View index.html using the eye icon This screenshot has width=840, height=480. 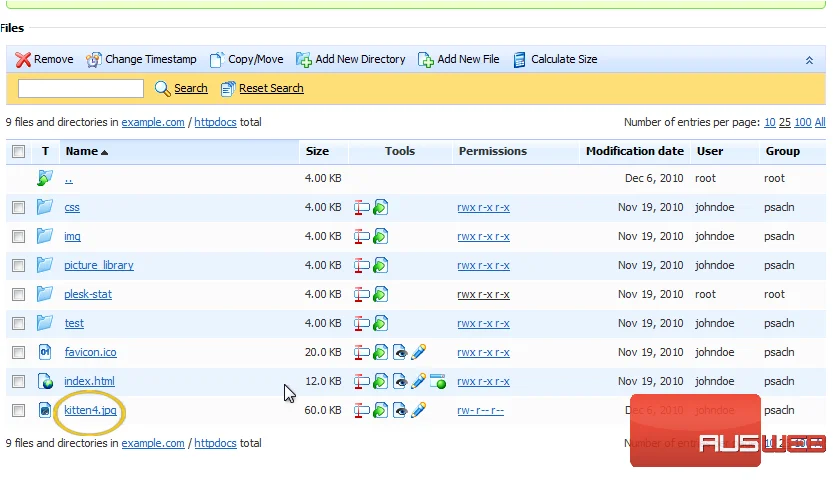(x=400, y=381)
